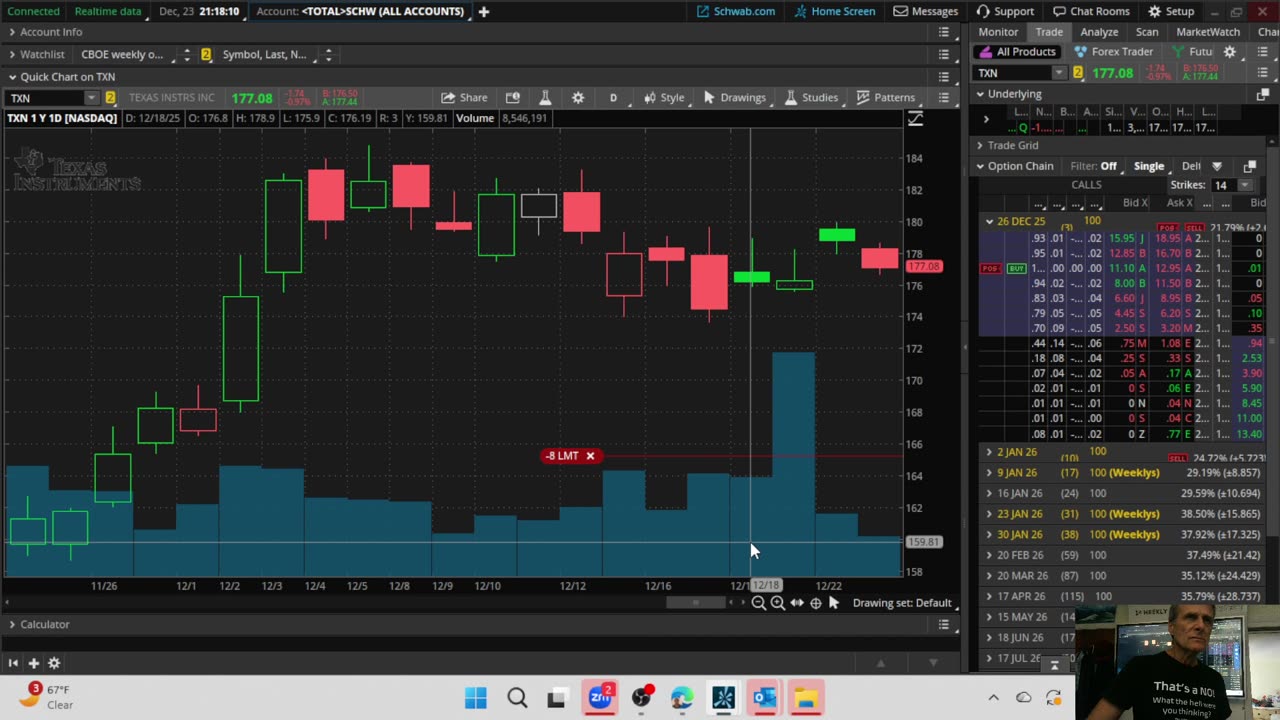Open the Watchlist gadget menu icon

[x=943, y=54]
